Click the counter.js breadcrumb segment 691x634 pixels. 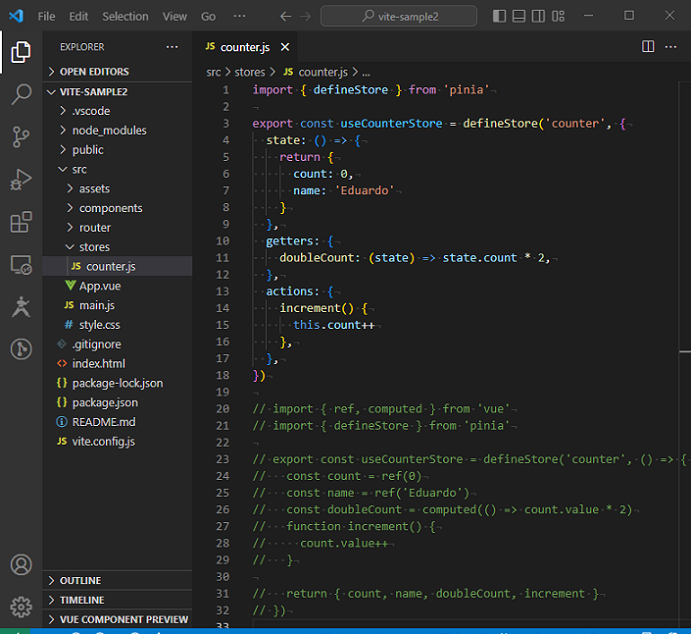323,72
